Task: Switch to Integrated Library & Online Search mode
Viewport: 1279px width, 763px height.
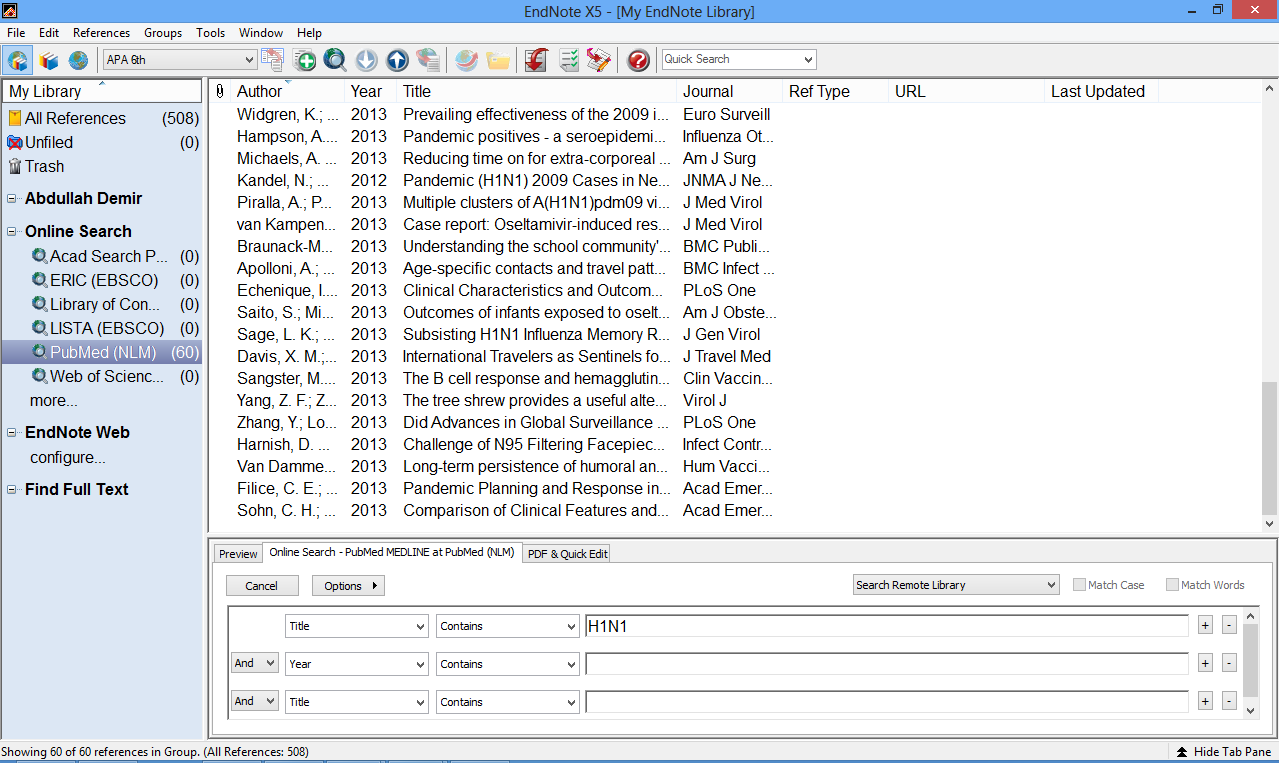Action: point(17,60)
